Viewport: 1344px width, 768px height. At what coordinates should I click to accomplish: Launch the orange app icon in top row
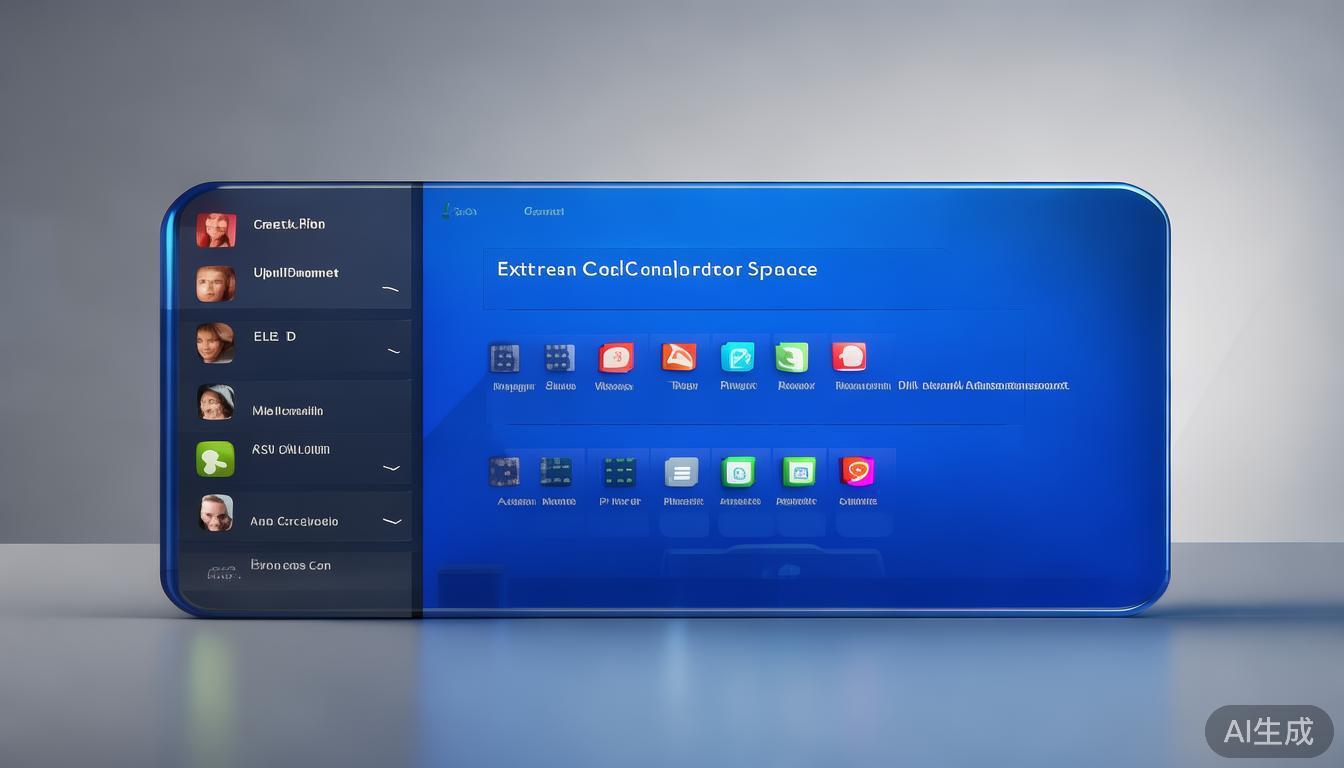679,357
